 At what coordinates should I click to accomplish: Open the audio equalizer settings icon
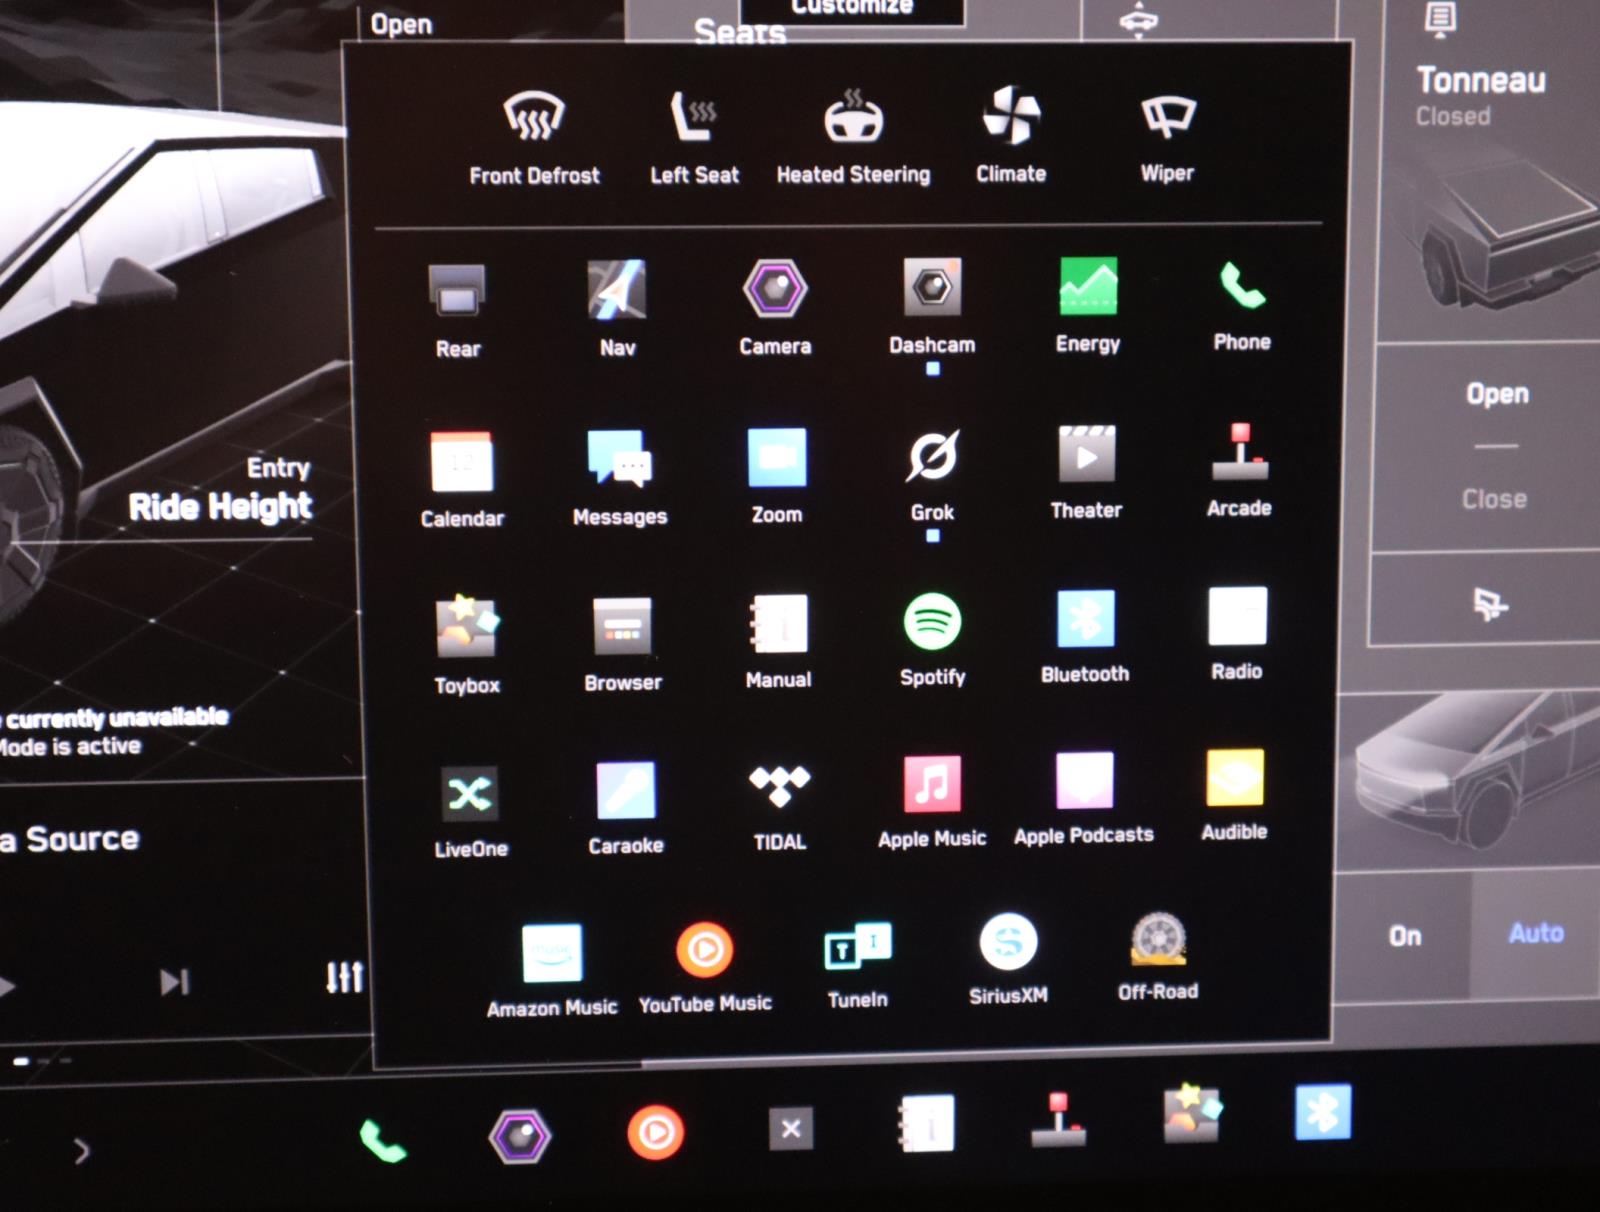(x=344, y=977)
